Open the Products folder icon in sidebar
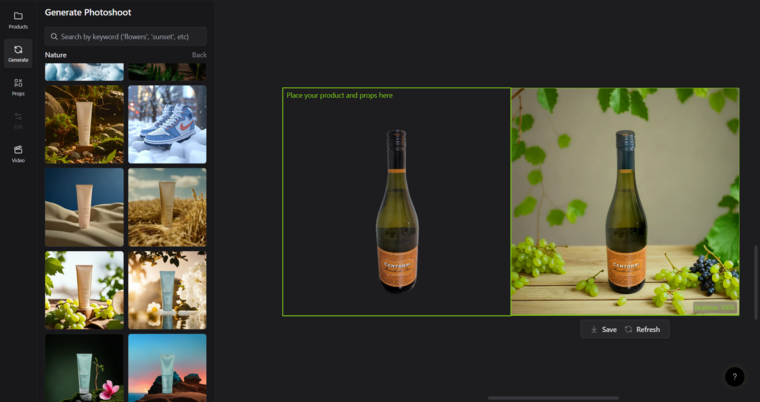The image size is (760, 402). (x=18, y=17)
